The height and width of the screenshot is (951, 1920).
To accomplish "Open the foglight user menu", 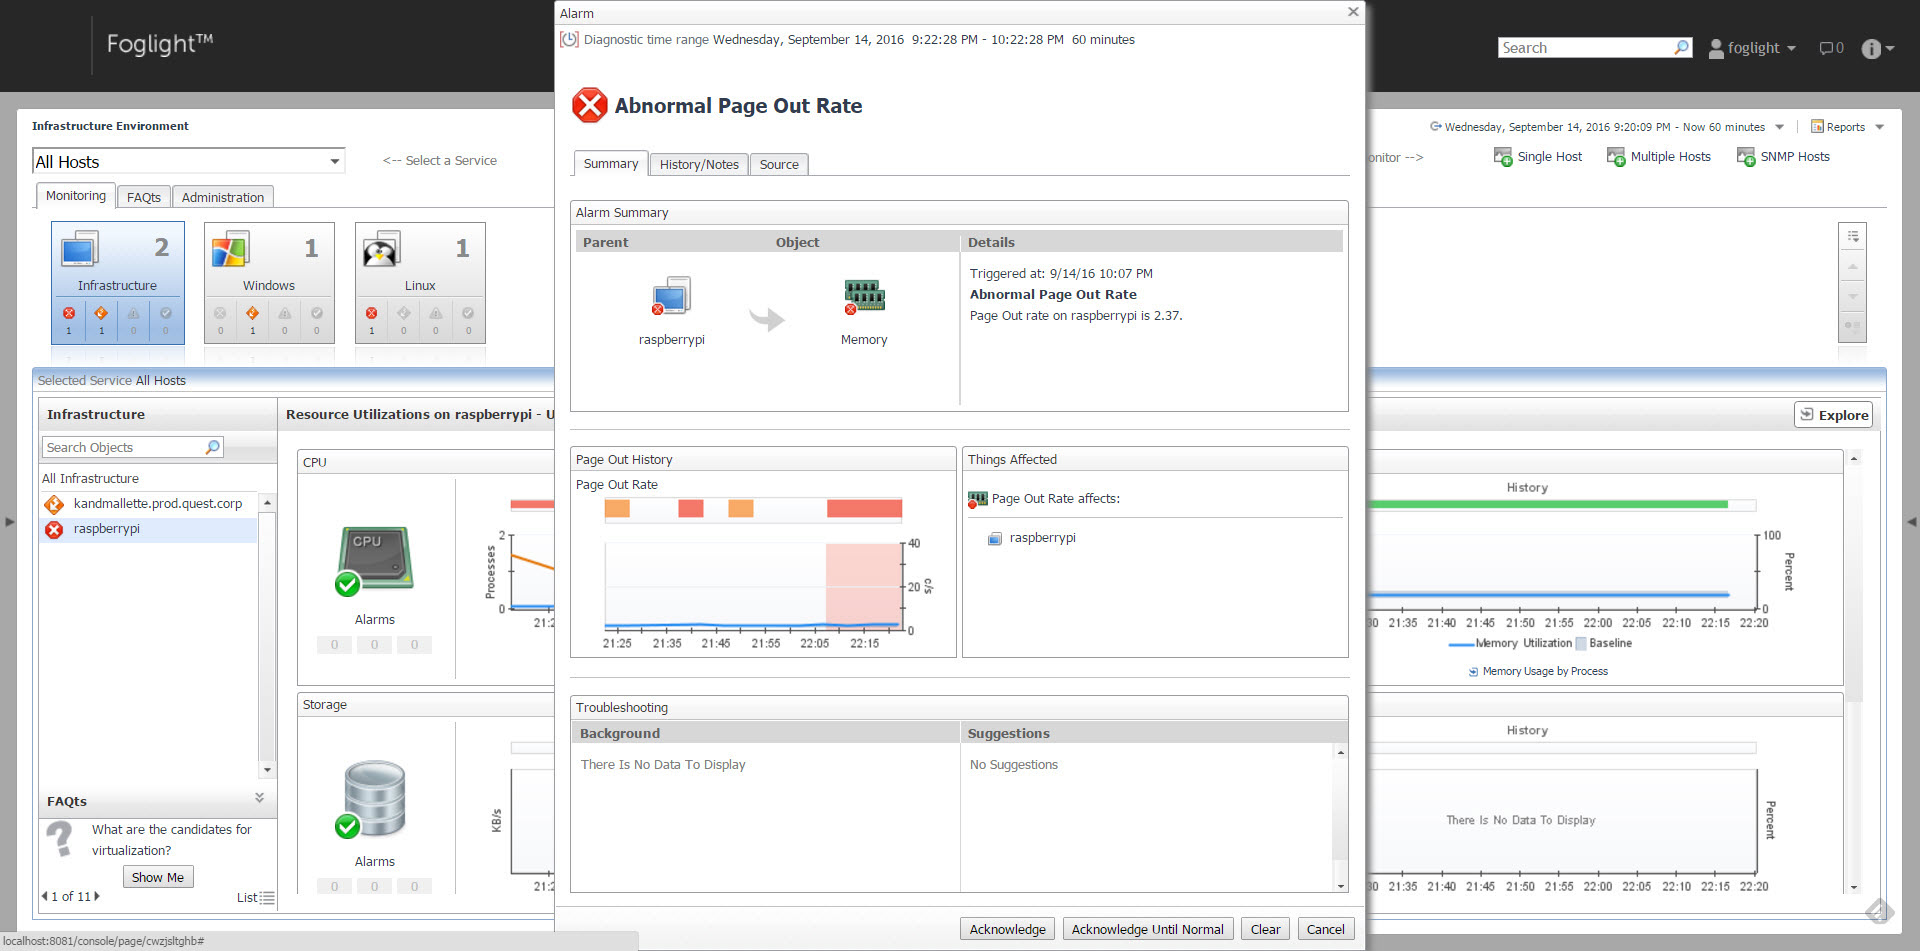I will (1753, 48).
